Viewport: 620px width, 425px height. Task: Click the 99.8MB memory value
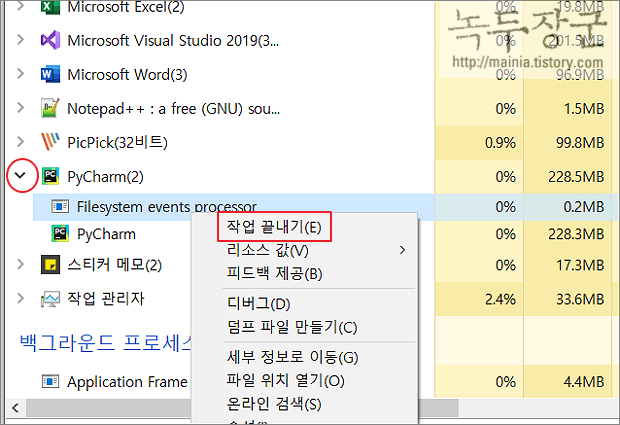(x=580, y=142)
